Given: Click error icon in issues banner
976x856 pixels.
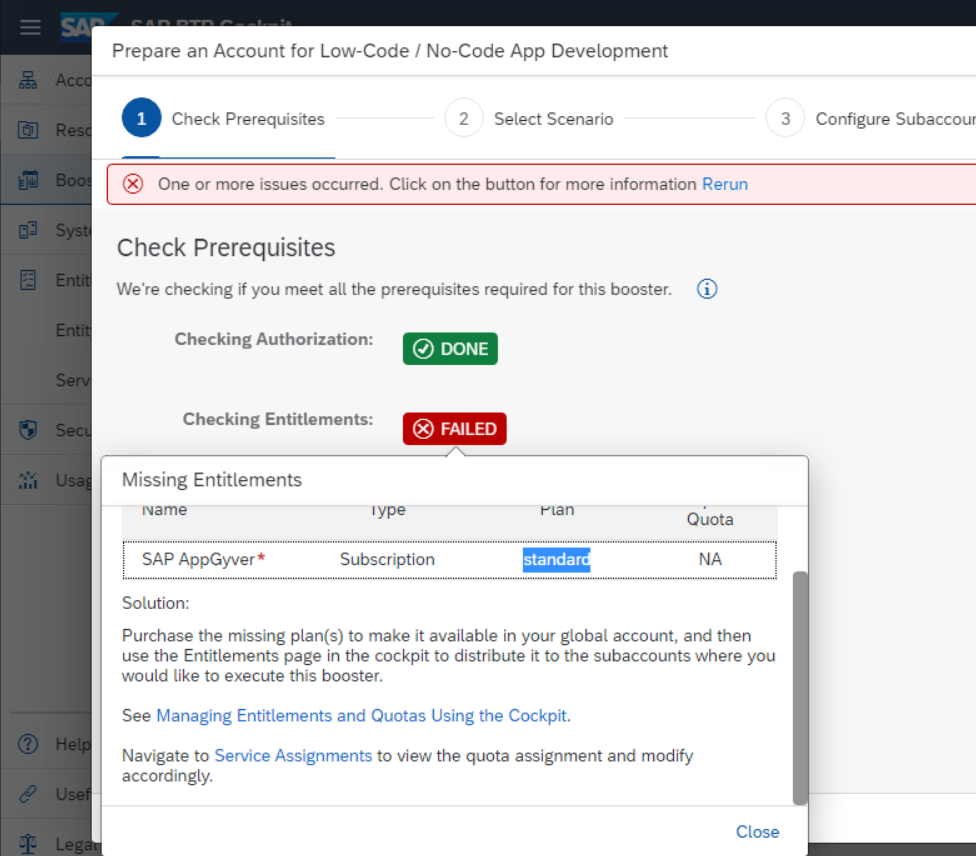Looking at the screenshot, I should (x=133, y=184).
